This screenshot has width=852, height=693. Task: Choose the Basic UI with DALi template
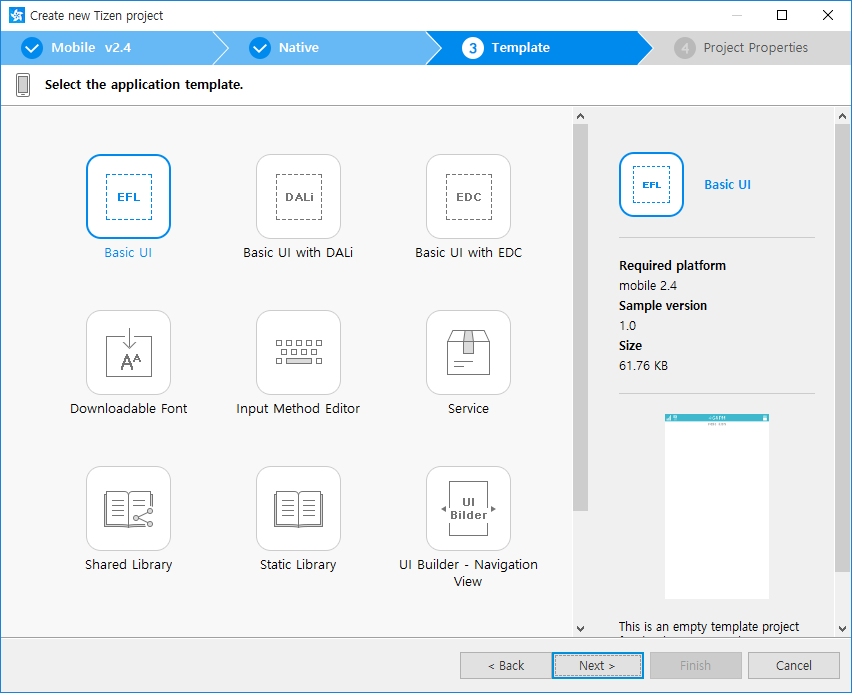[298, 196]
